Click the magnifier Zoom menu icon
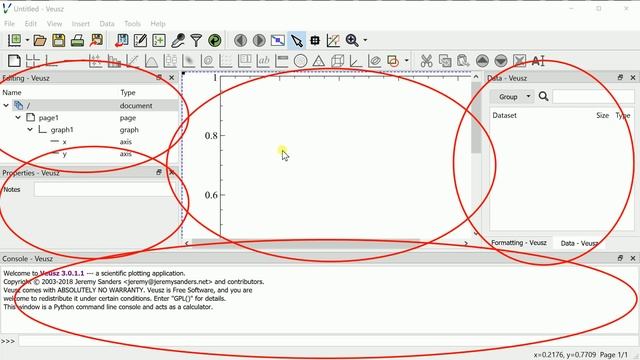 [352, 40]
